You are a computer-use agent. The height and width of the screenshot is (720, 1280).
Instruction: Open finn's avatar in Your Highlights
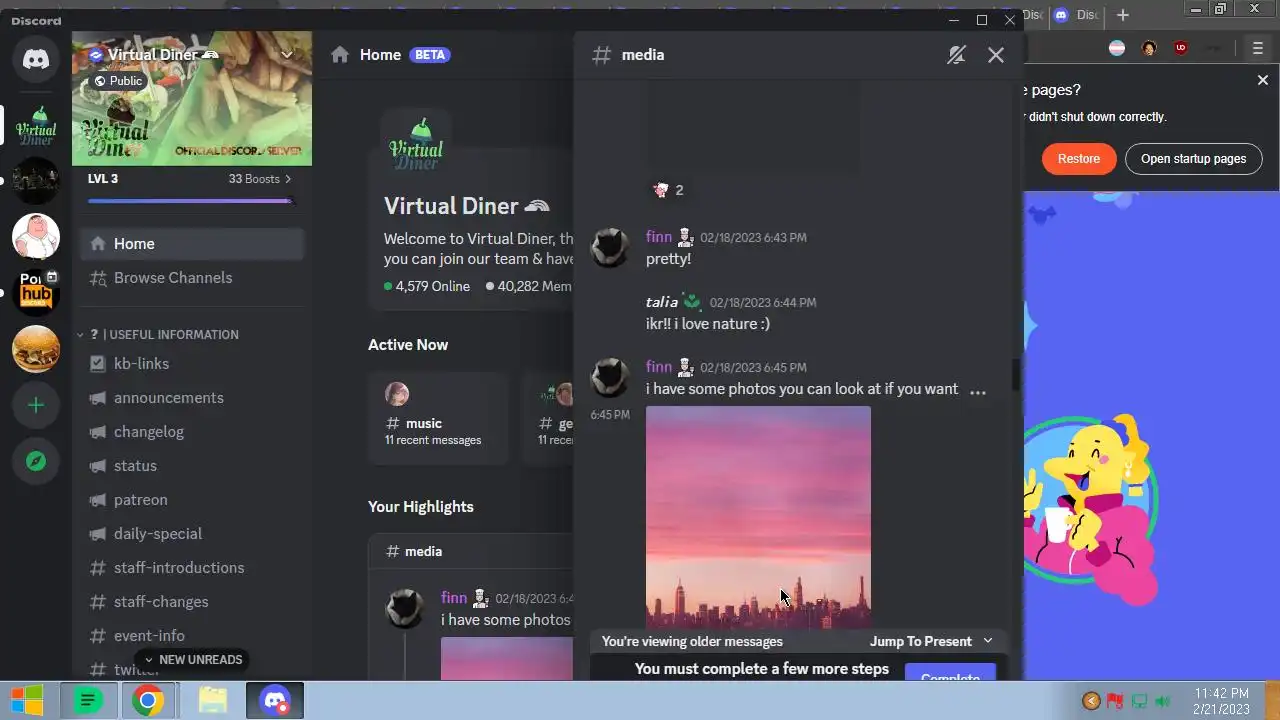[405, 608]
